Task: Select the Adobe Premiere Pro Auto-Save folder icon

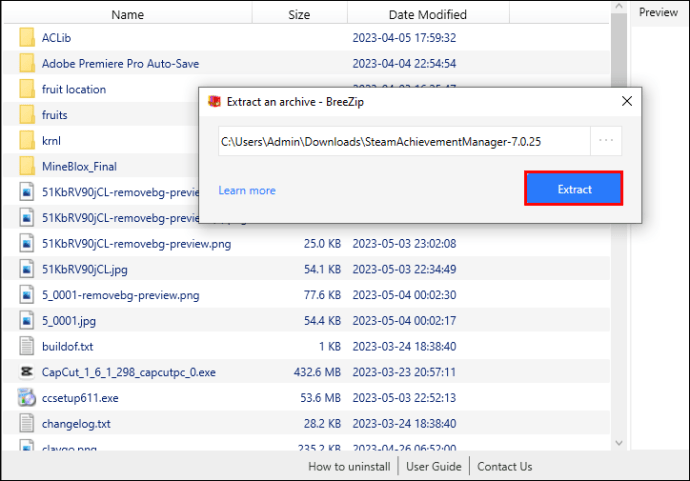Action: point(26,63)
